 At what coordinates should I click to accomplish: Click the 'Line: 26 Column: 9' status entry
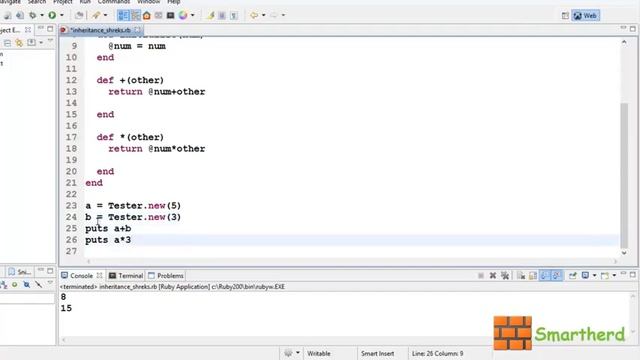(x=438, y=353)
